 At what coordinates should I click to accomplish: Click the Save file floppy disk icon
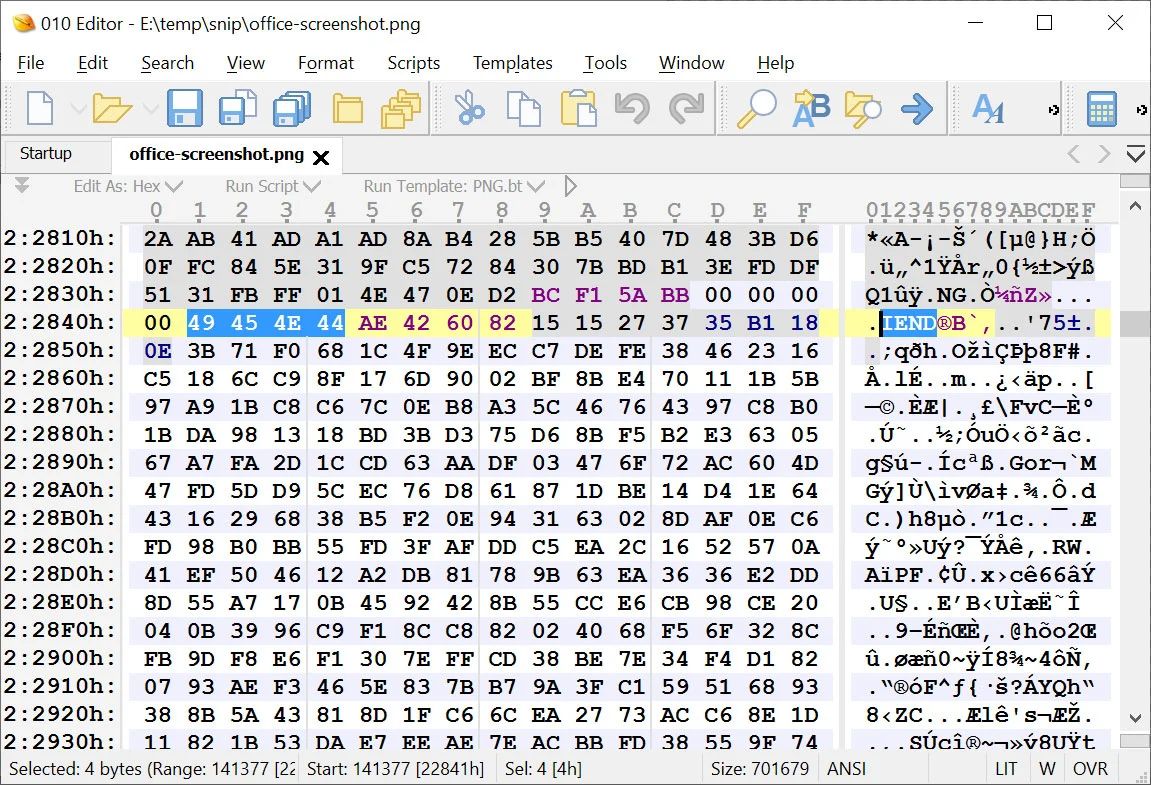(x=184, y=108)
